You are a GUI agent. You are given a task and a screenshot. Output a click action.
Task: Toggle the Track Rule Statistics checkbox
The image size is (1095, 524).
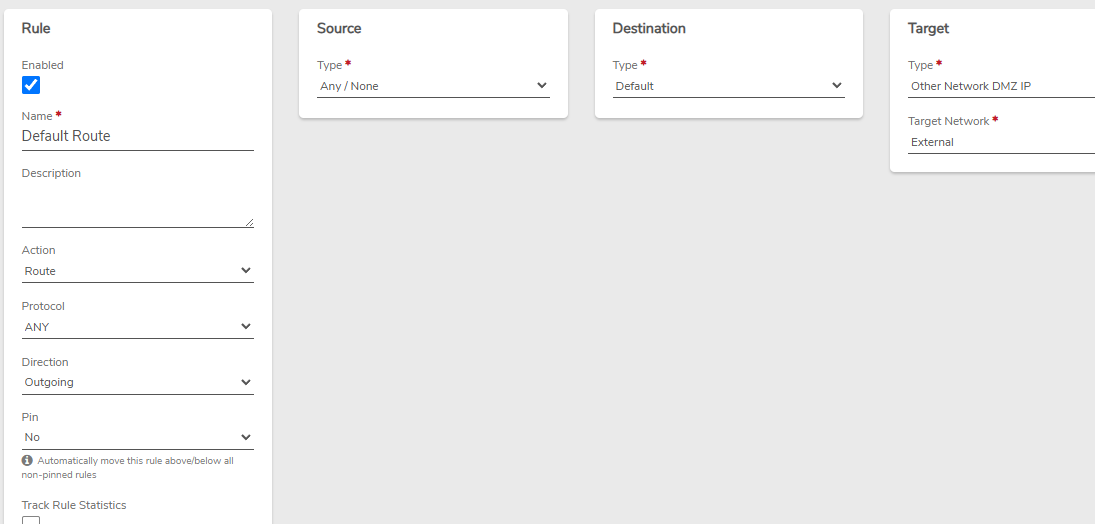coord(31,520)
